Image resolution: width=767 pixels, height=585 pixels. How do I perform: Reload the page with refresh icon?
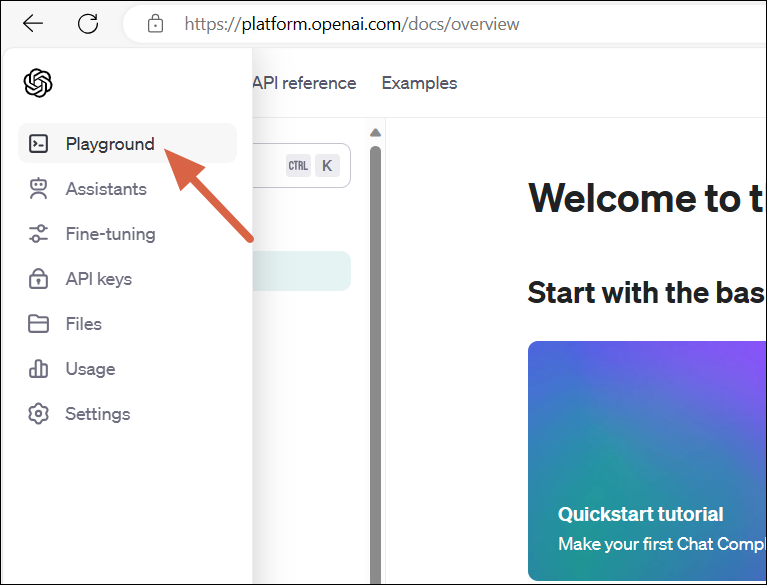coord(88,23)
